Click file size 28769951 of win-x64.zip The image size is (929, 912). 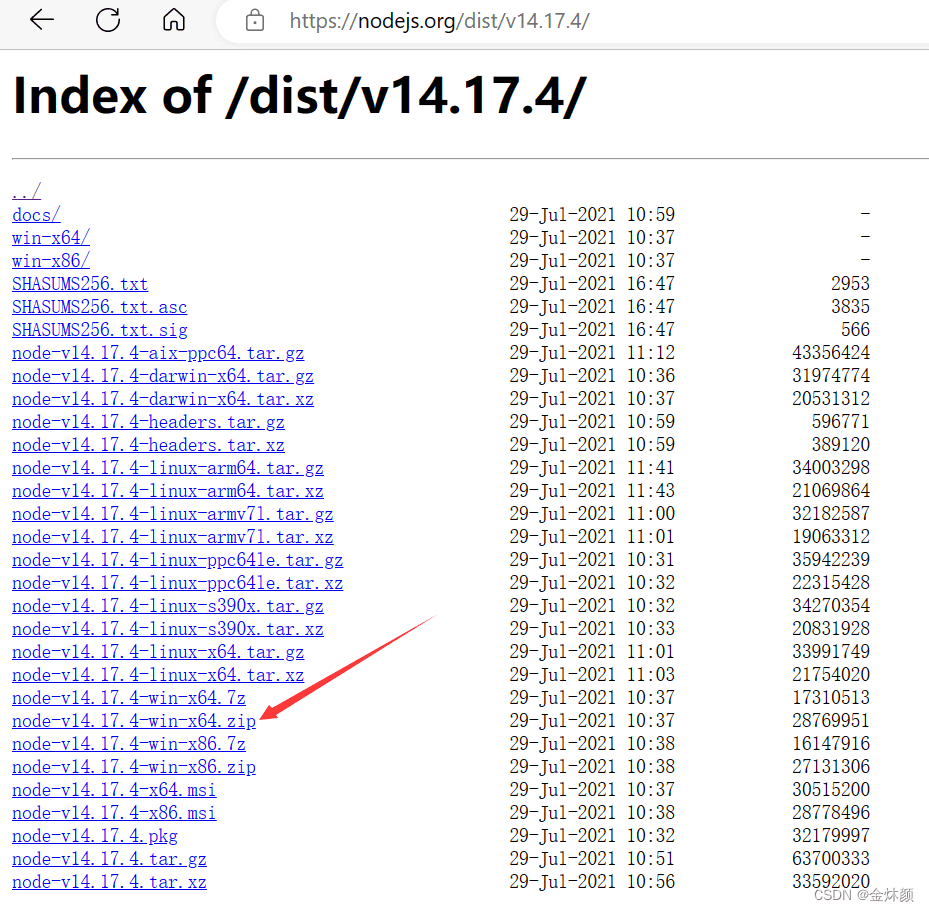(x=831, y=721)
